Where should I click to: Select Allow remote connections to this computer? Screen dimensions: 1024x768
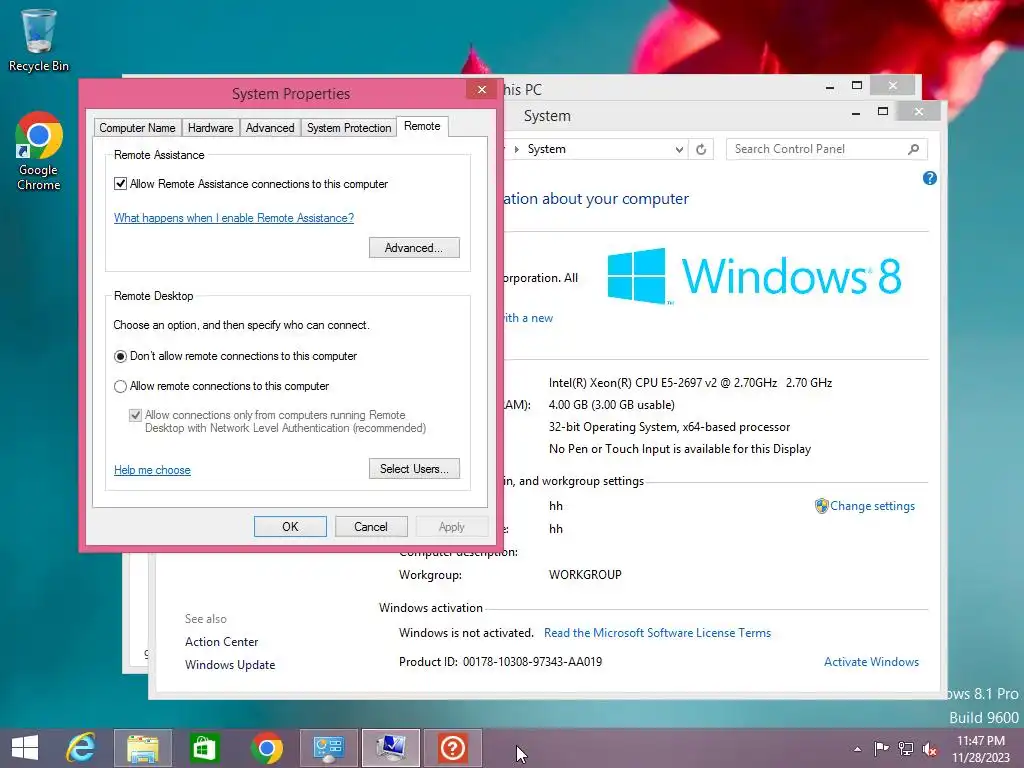(120, 386)
